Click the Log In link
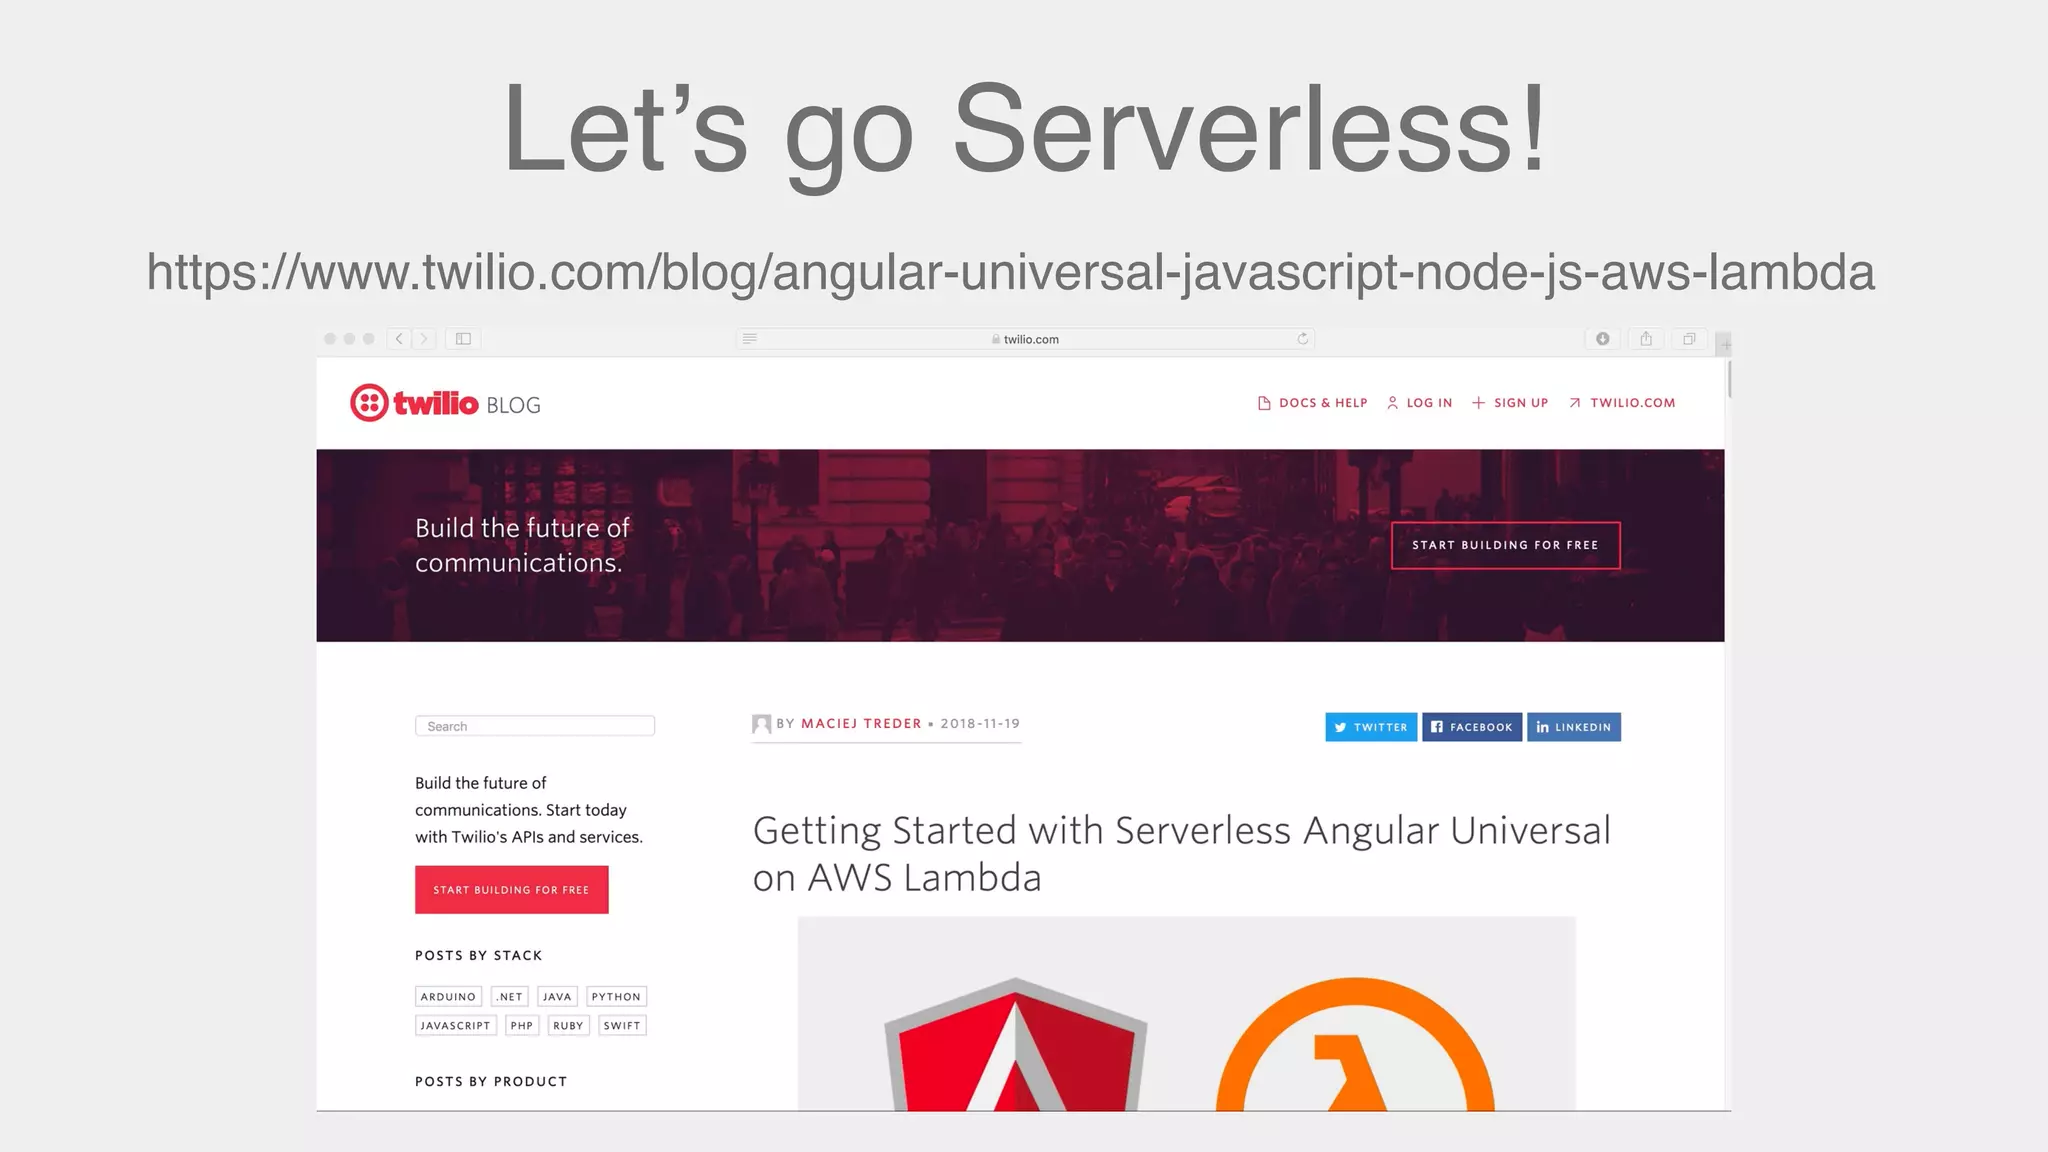2048x1152 pixels. point(1419,403)
